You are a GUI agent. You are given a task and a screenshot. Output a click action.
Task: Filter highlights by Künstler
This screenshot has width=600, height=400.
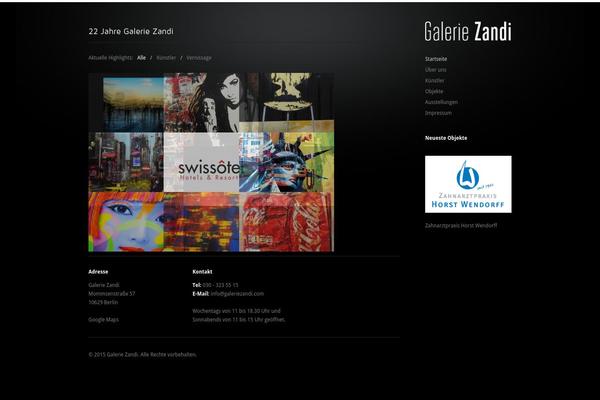pos(166,58)
